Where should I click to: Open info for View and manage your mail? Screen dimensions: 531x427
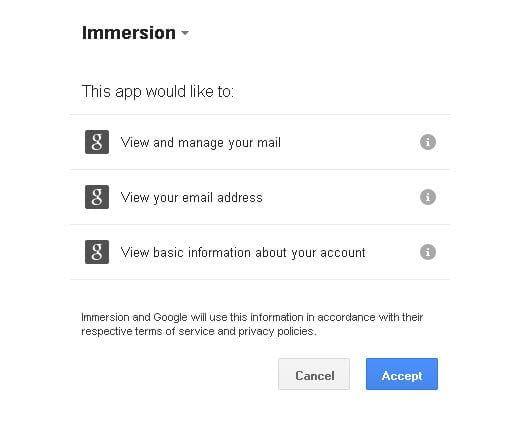428,142
